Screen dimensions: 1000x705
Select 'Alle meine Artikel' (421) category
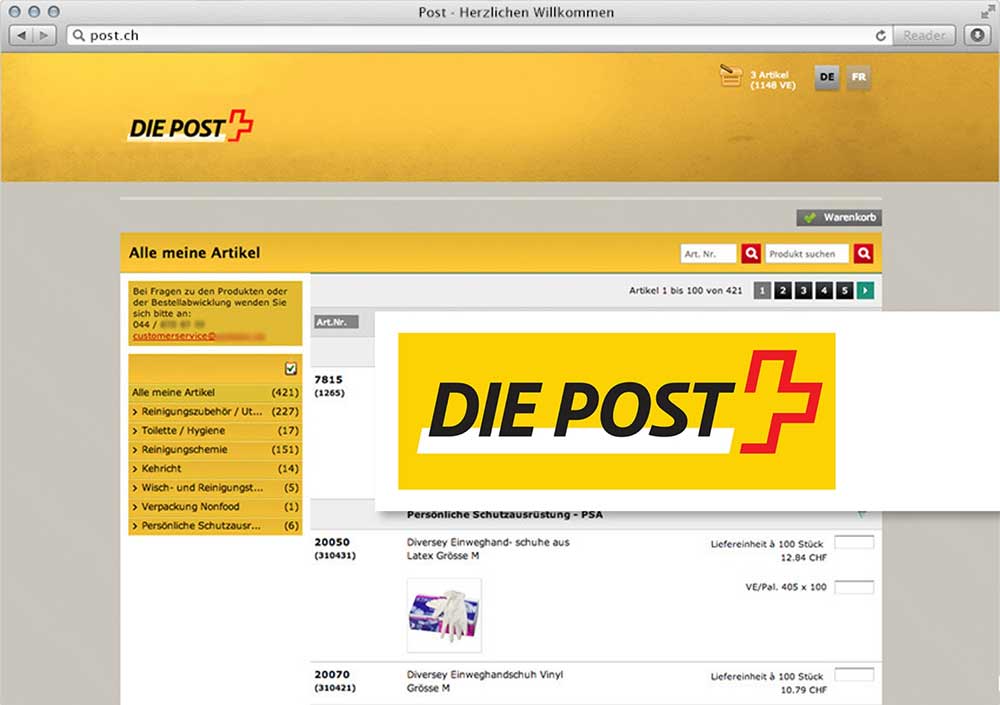[215, 392]
